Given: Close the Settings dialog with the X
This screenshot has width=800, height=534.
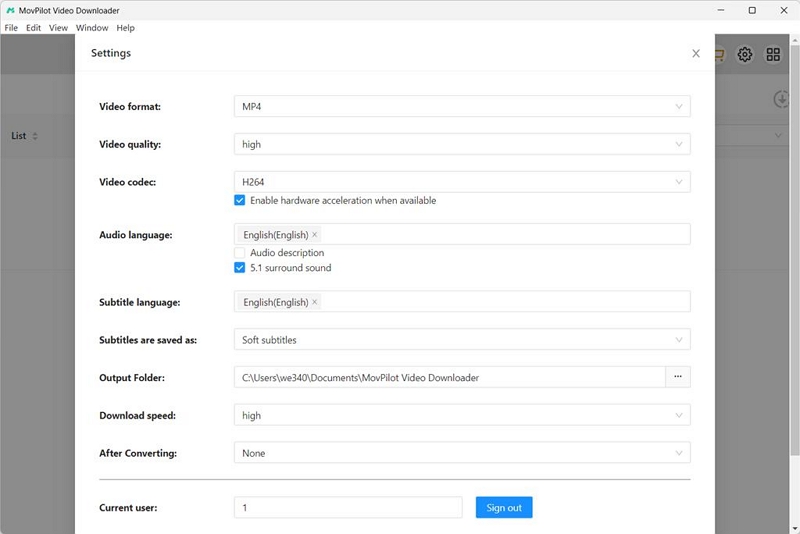Looking at the screenshot, I should point(696,54).
